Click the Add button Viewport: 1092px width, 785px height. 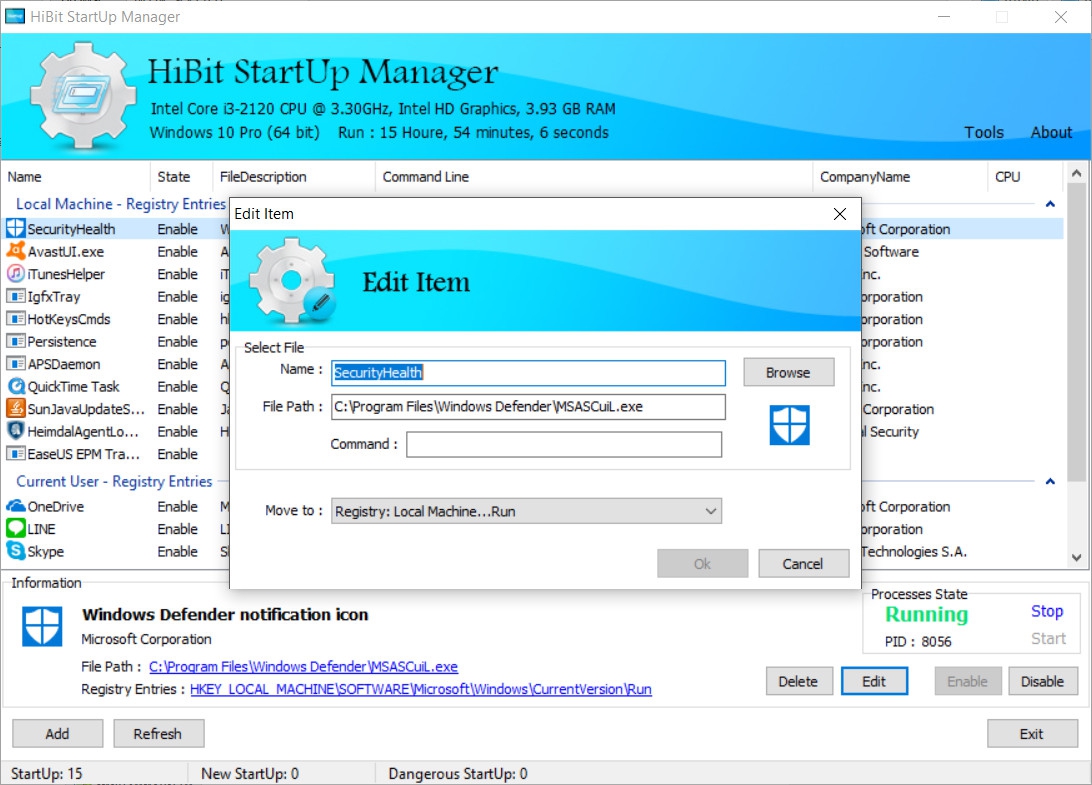tap(57, 733)
